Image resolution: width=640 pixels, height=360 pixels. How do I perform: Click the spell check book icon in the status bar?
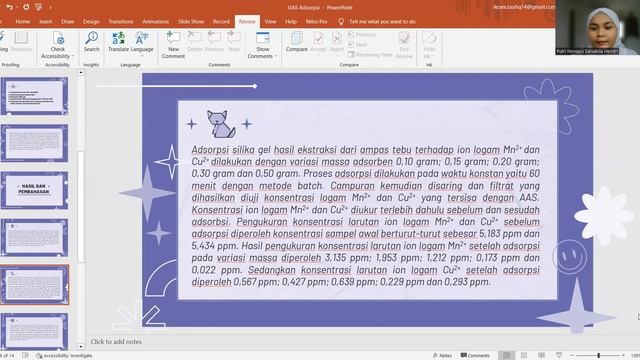25,356
